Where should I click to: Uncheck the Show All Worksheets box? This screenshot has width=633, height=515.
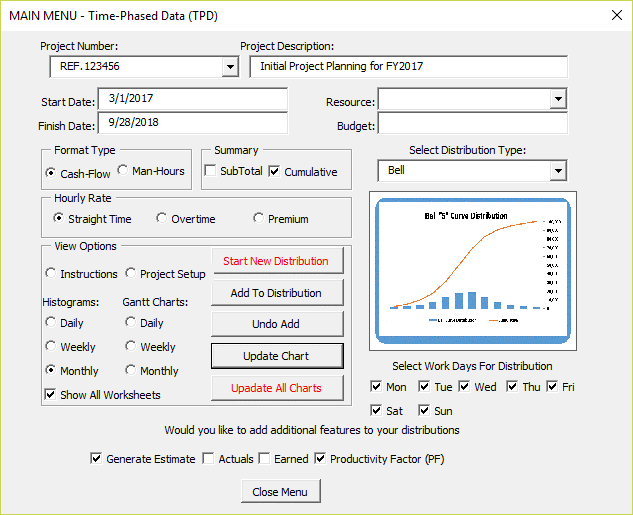pyautogui.click(x=51, y=395)
